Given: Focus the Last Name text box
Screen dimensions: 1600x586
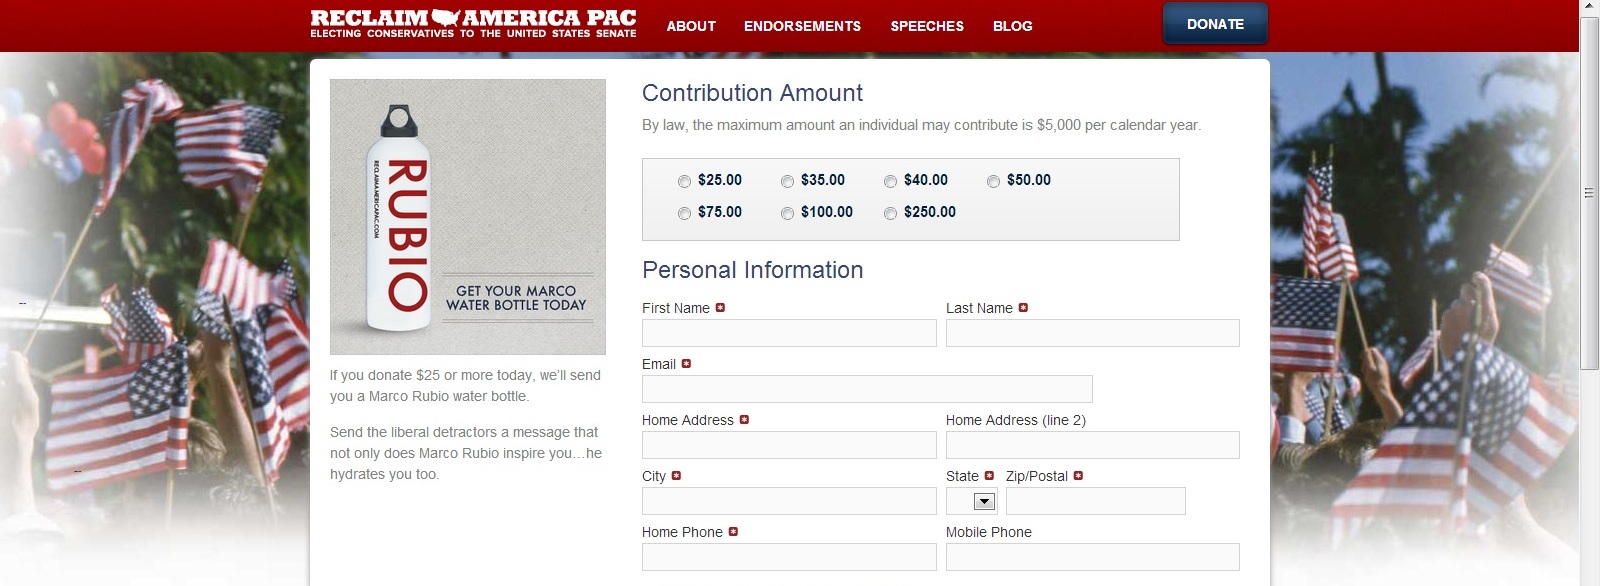Looking at the screenshot, I should [x=1092, y=333].
